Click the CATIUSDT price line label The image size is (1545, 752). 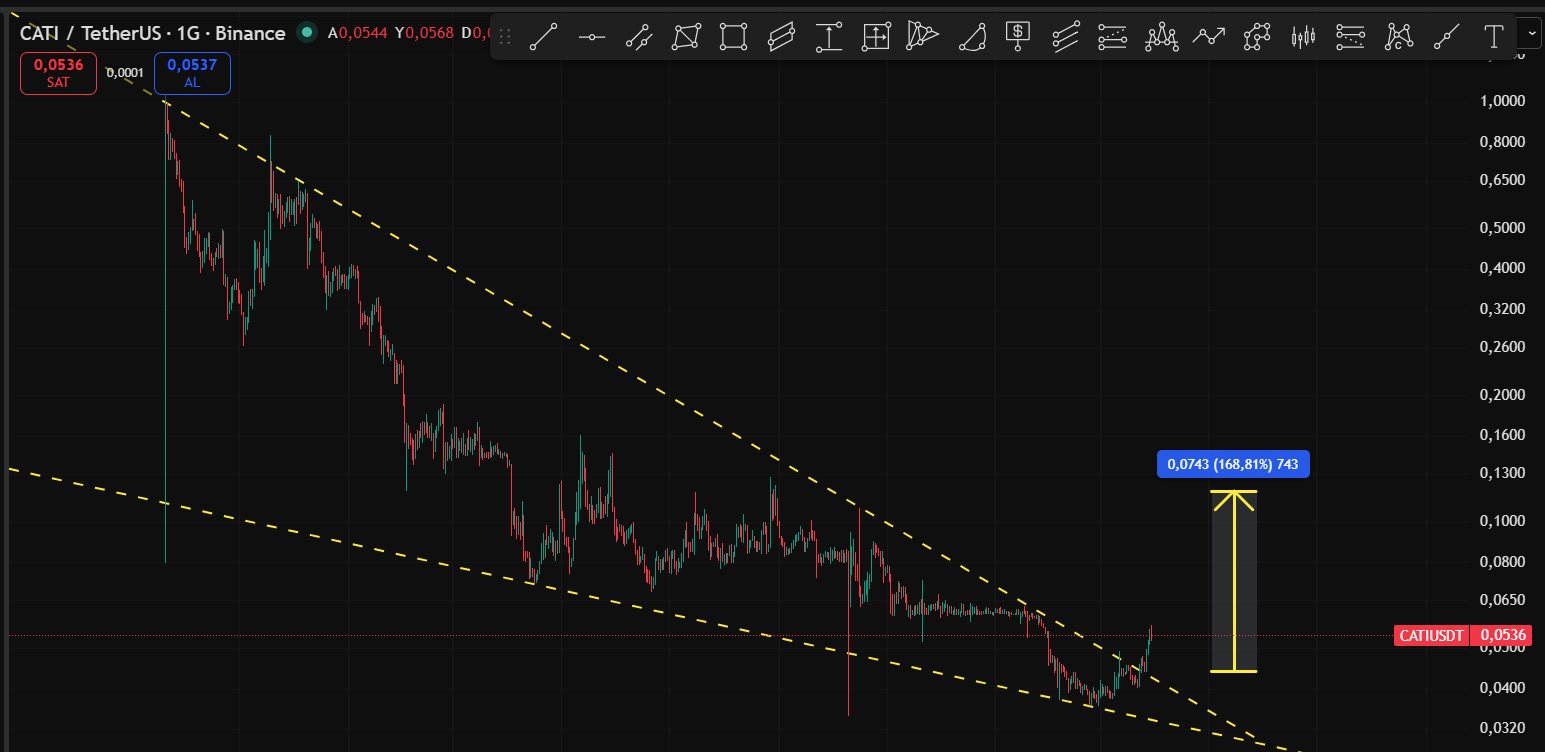pos(1430,635)
